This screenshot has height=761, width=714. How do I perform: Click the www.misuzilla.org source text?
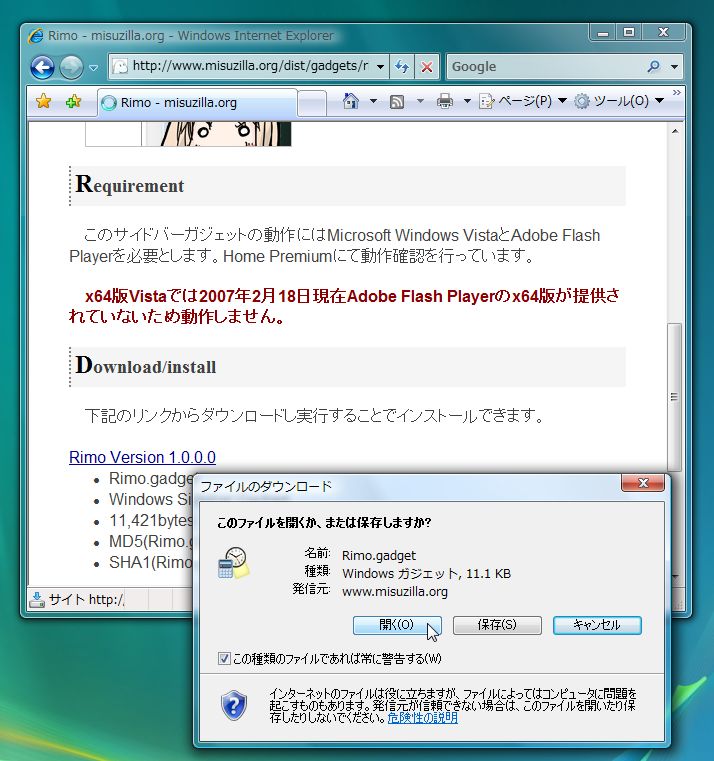coord(395,592)
